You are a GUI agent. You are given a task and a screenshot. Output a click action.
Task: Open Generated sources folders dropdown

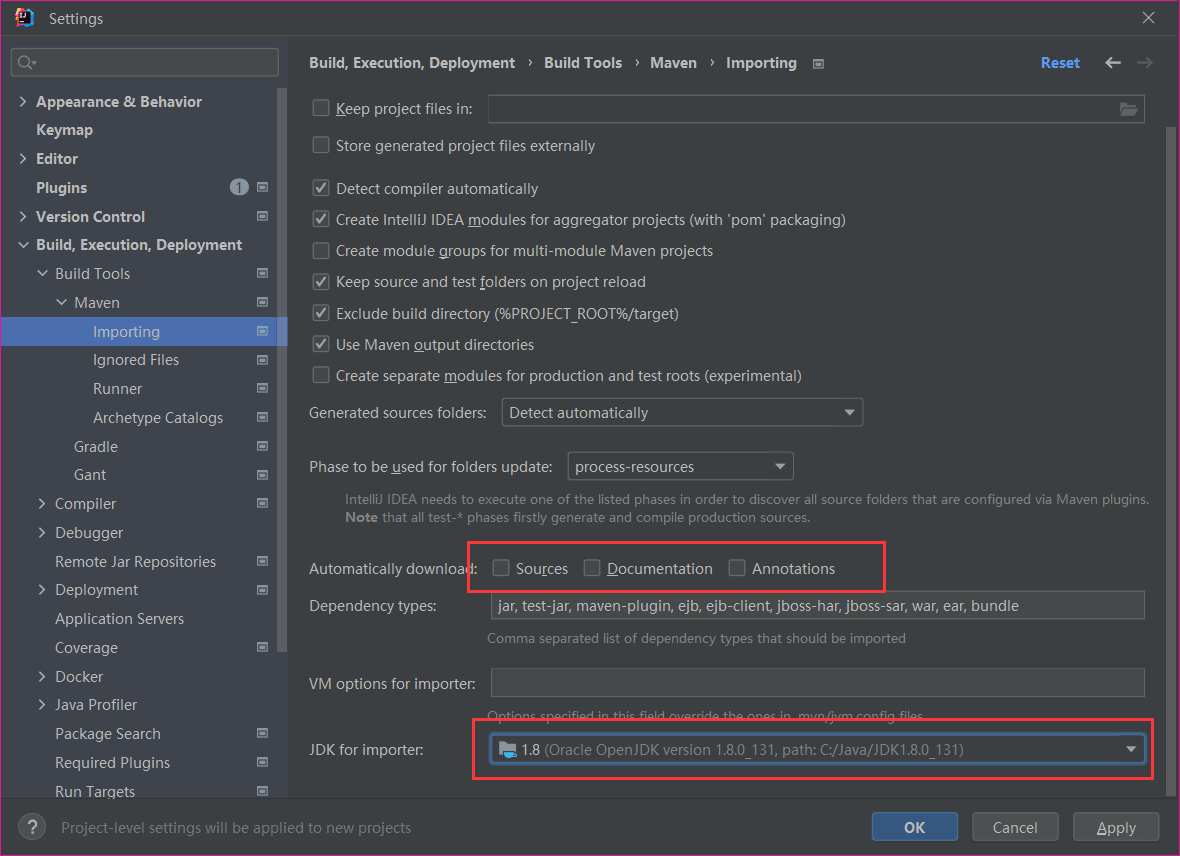coord(682,413)
